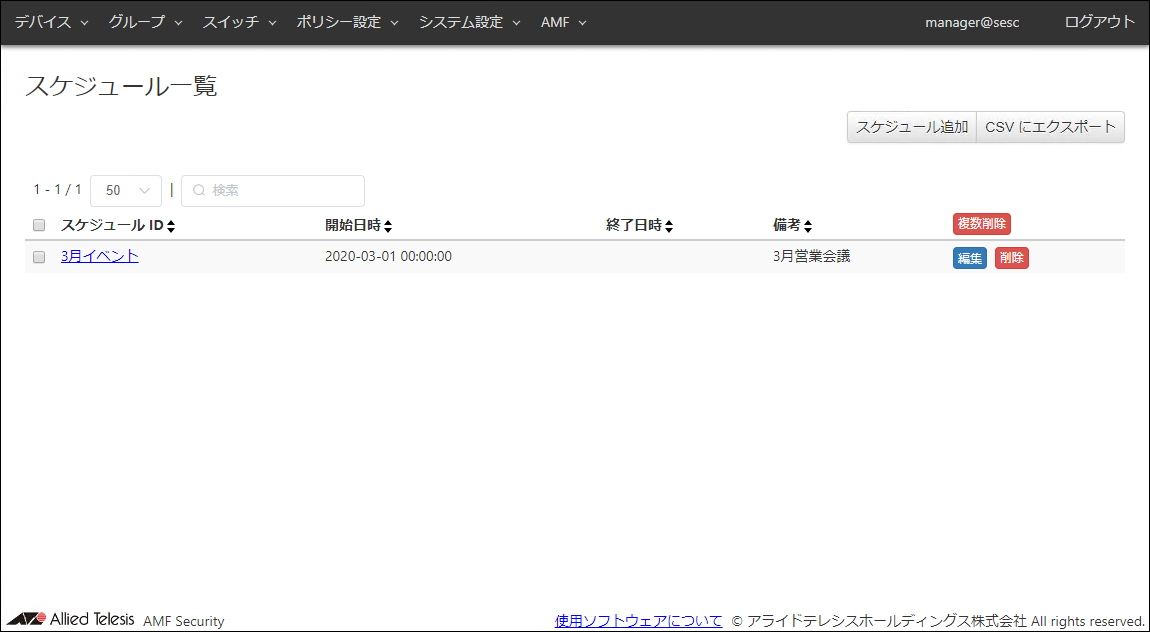The height and width of the screenshot is (632, 1150).
Task: Edit the 3月イベント schedule with 編集
Action: pyautogui.click(x=969, y=258)
